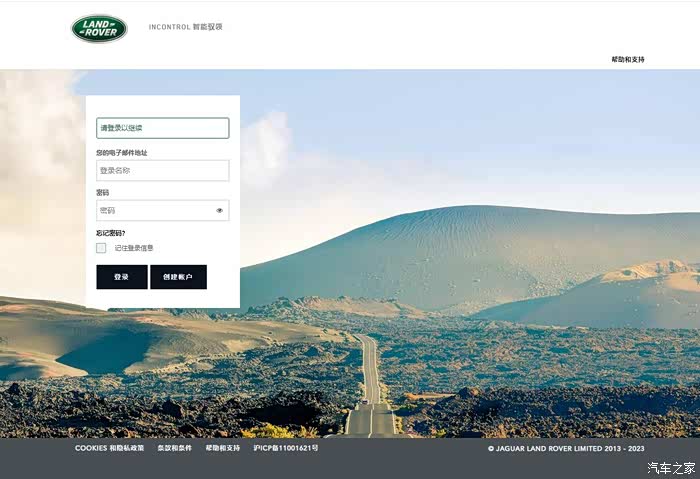The width and height of the screenshot is (700, 479).
Task: Click the INCONTROL 智能驭领 header title
Action: point(185,27)
